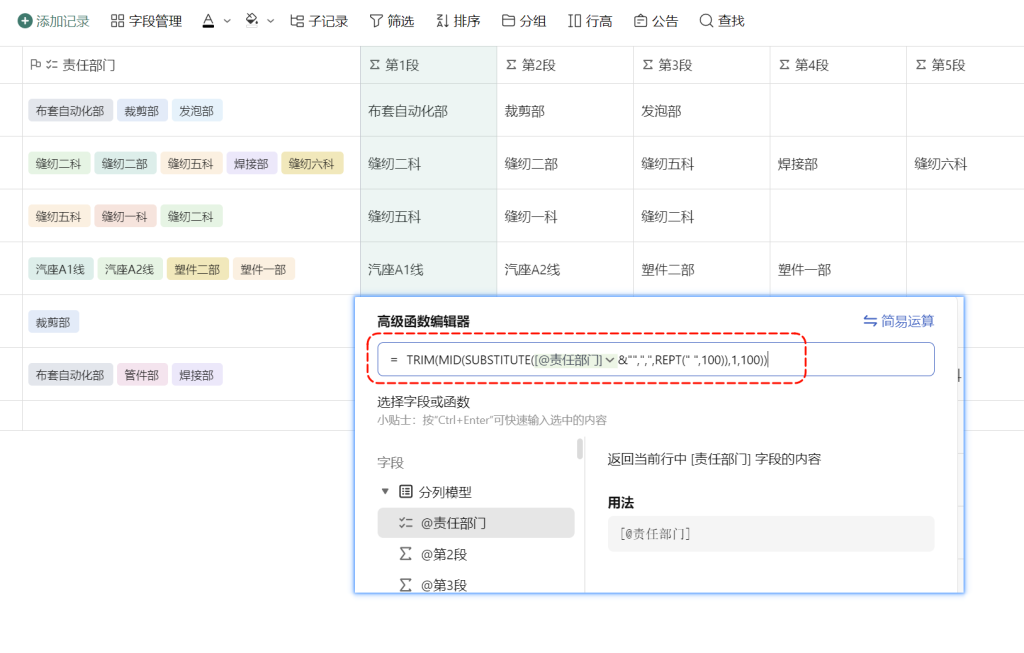Screen dimensions: 1024x653
Task: Open 字段管理 field management
Action: pyautogui.click(x=146, y=21)
